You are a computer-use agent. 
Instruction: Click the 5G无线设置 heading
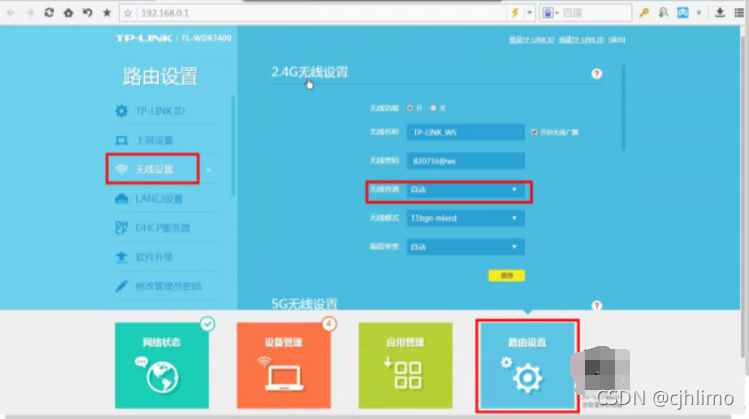304,304
